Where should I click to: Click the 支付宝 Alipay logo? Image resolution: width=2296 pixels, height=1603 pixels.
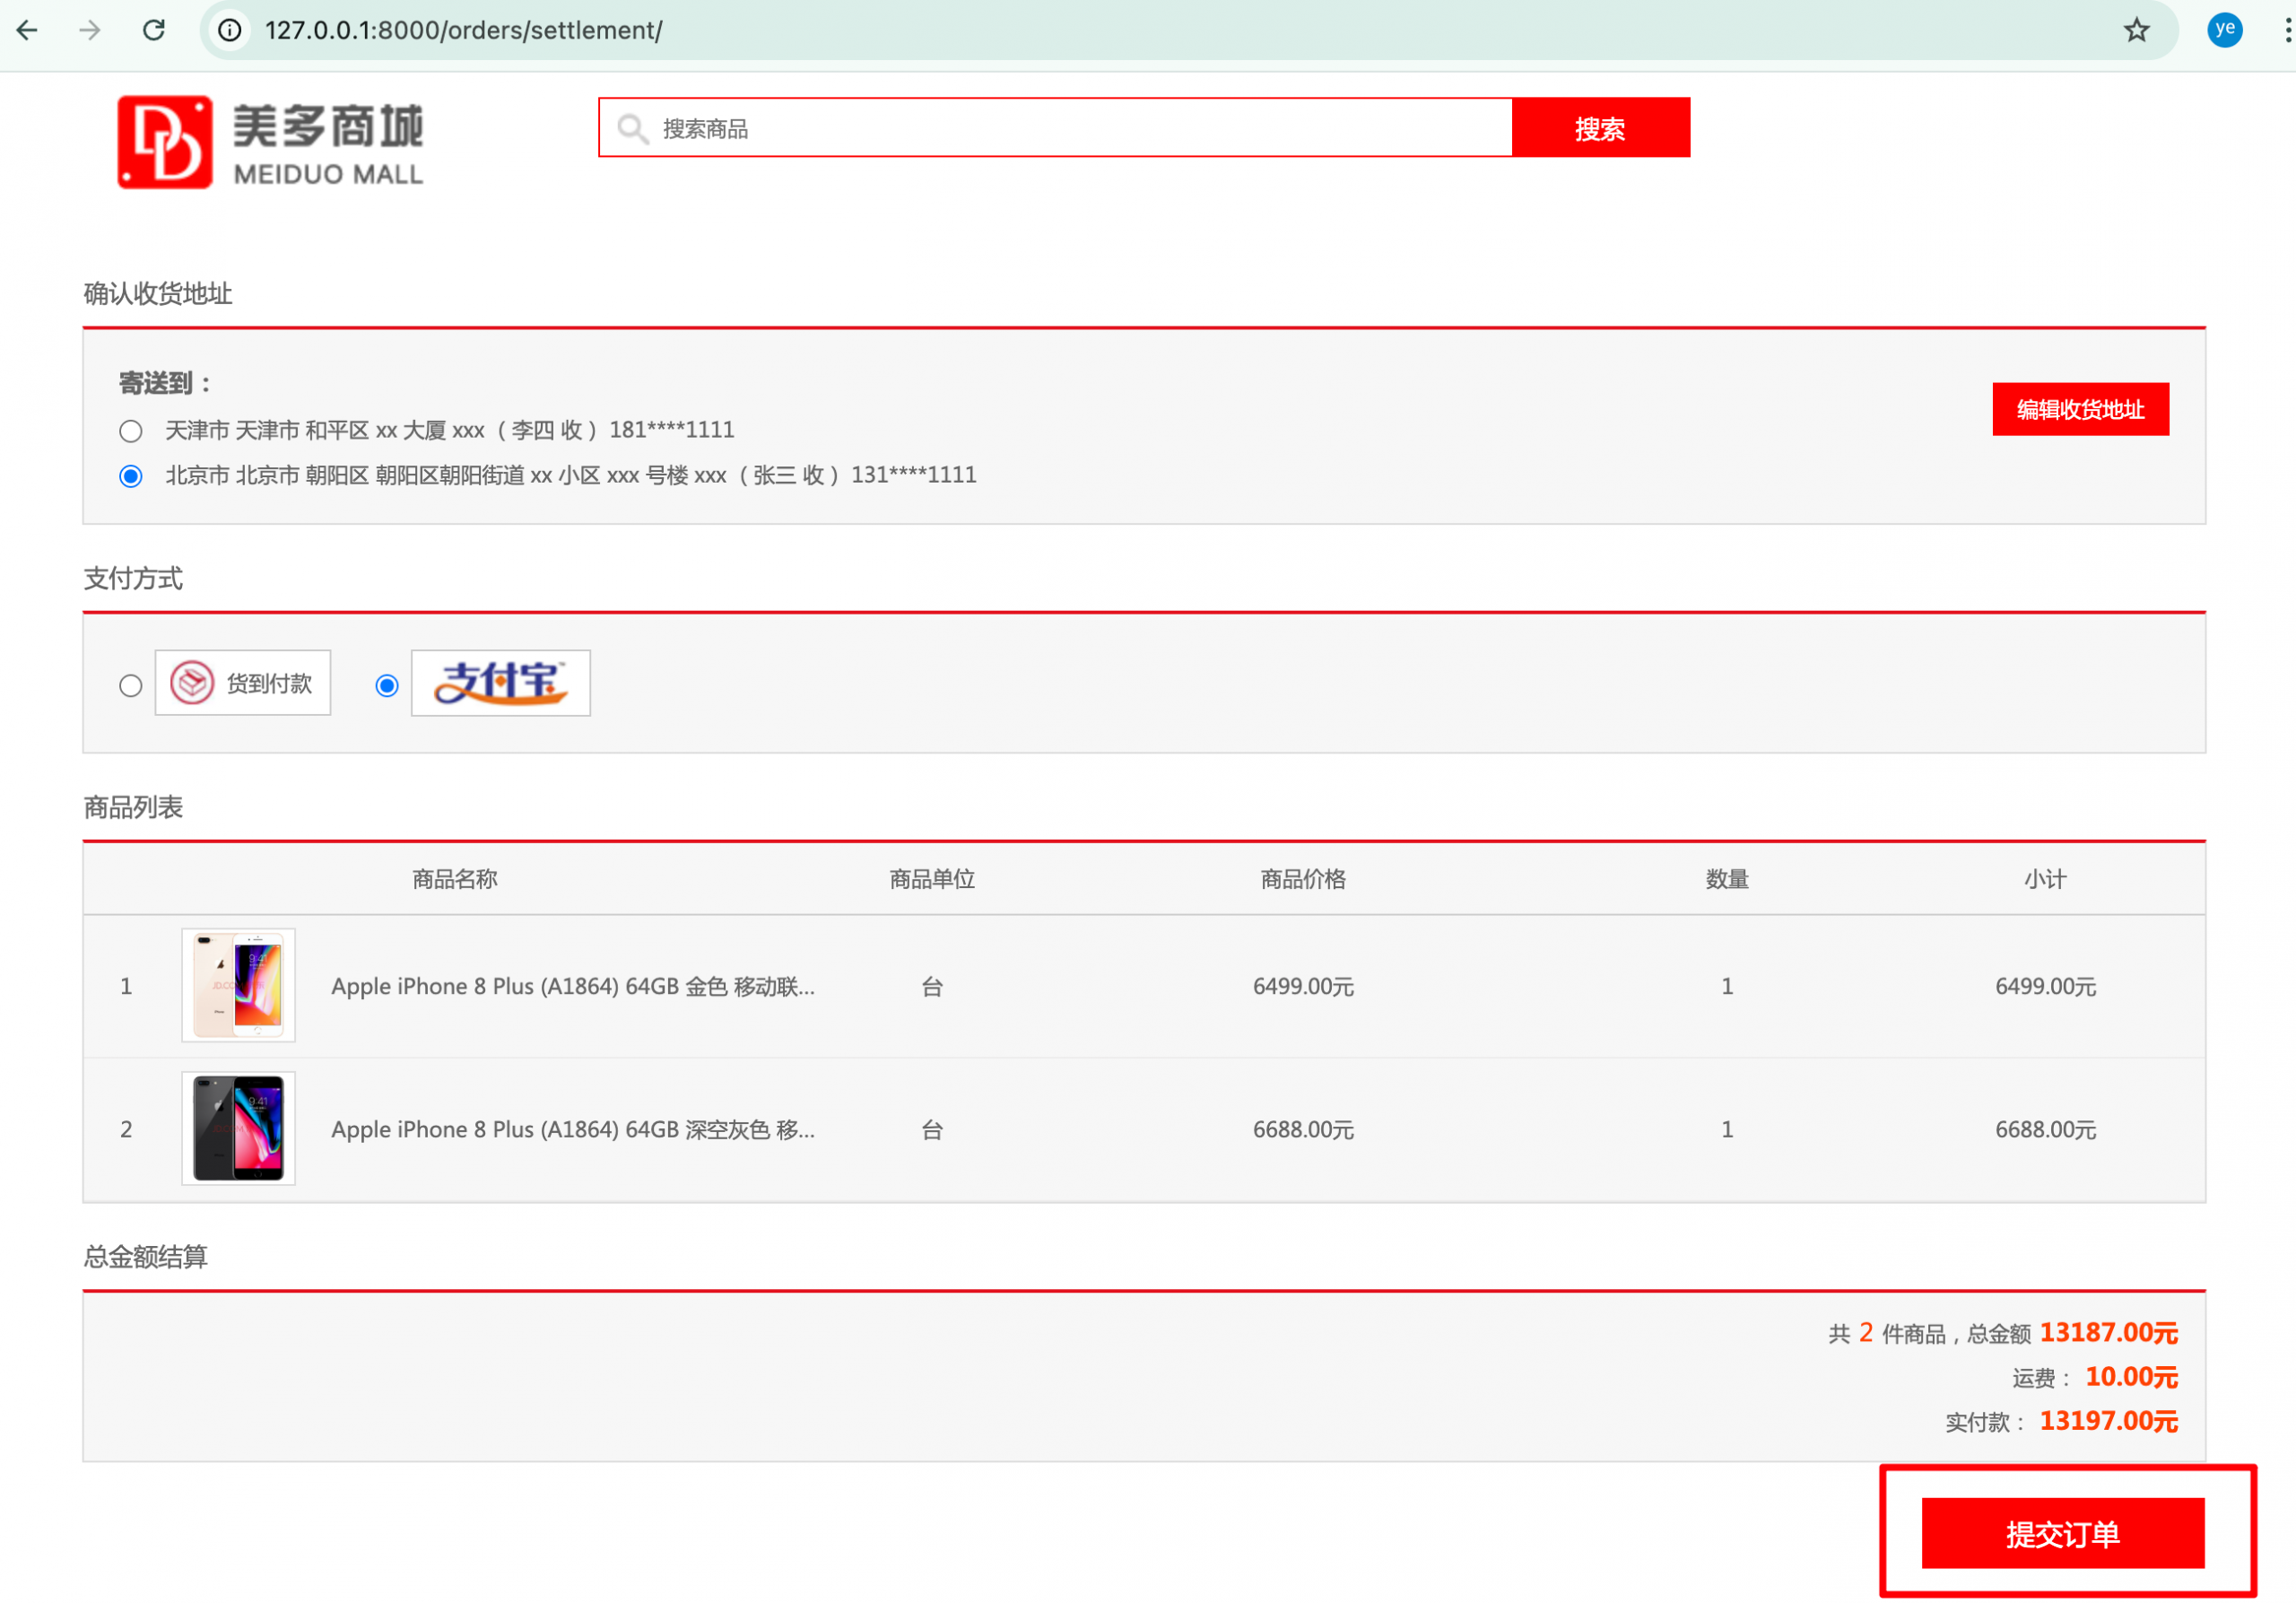click(x=501, y=683)
